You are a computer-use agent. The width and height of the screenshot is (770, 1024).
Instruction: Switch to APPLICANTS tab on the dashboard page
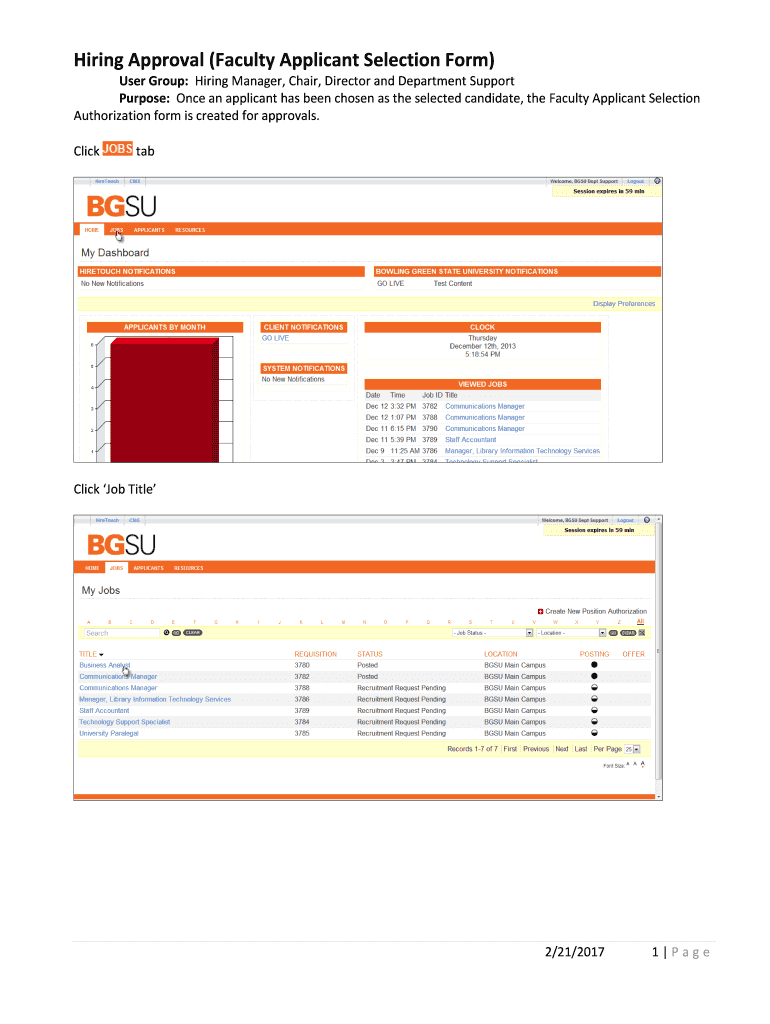point(149,230)
